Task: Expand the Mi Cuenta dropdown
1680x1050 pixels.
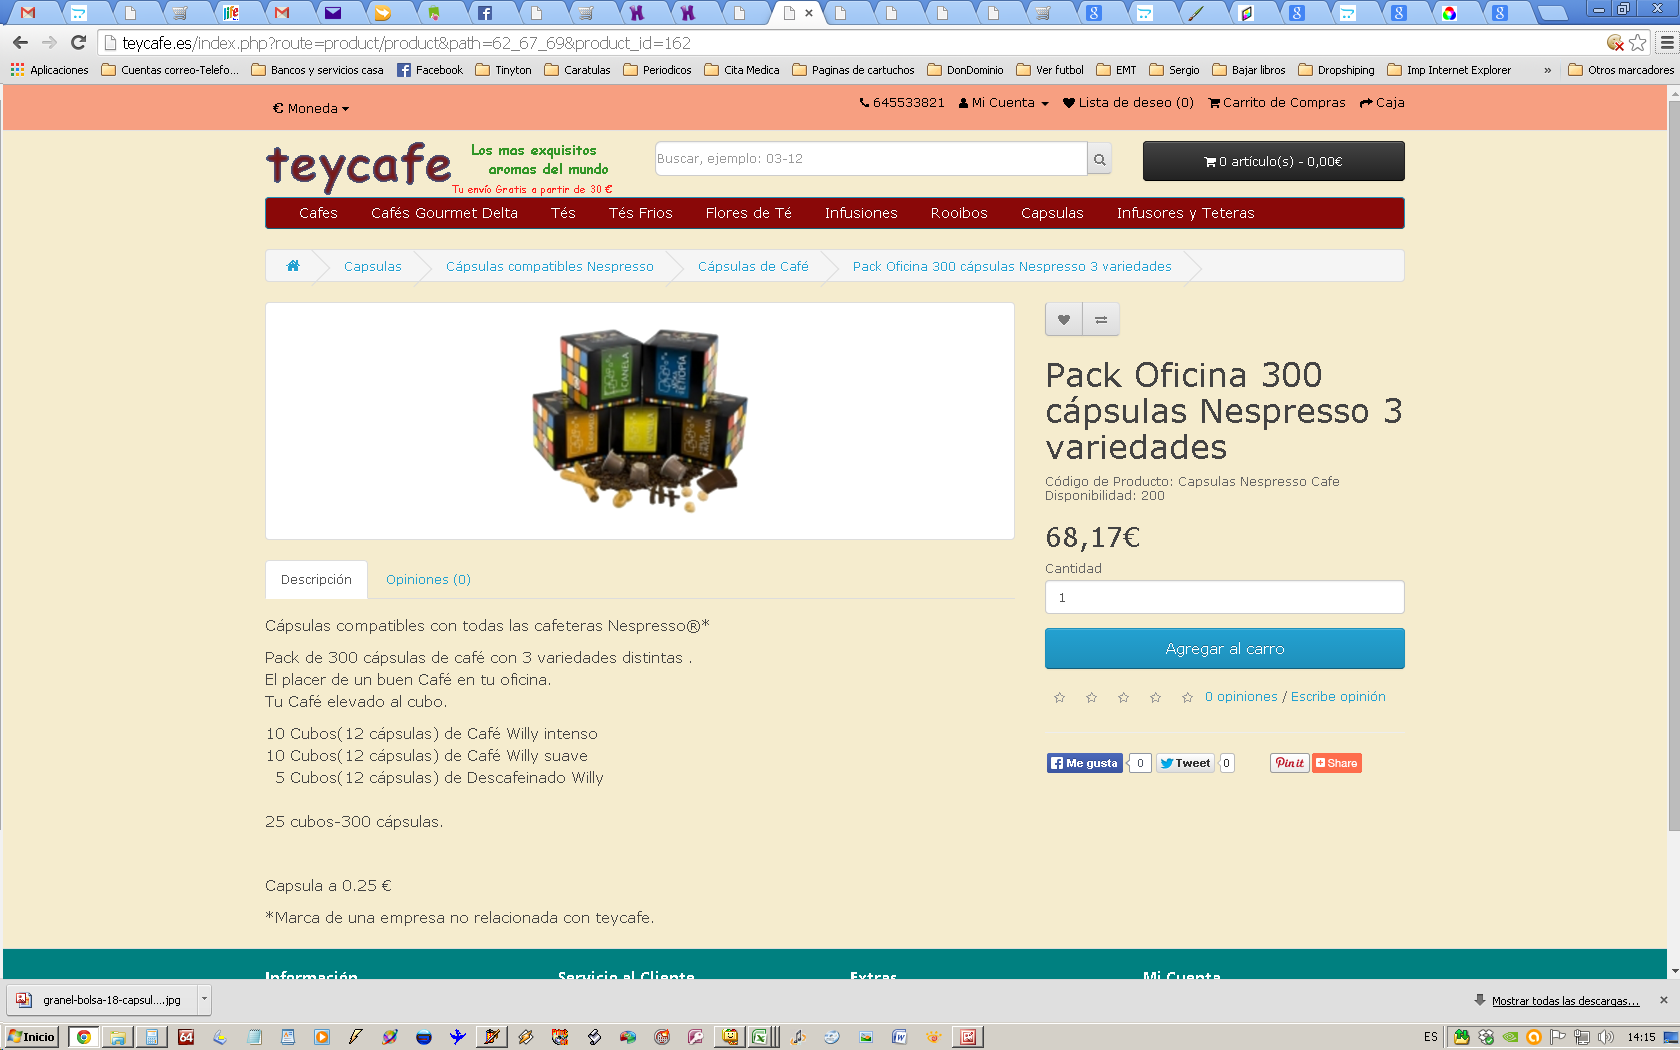Action: pos(1004,103)
